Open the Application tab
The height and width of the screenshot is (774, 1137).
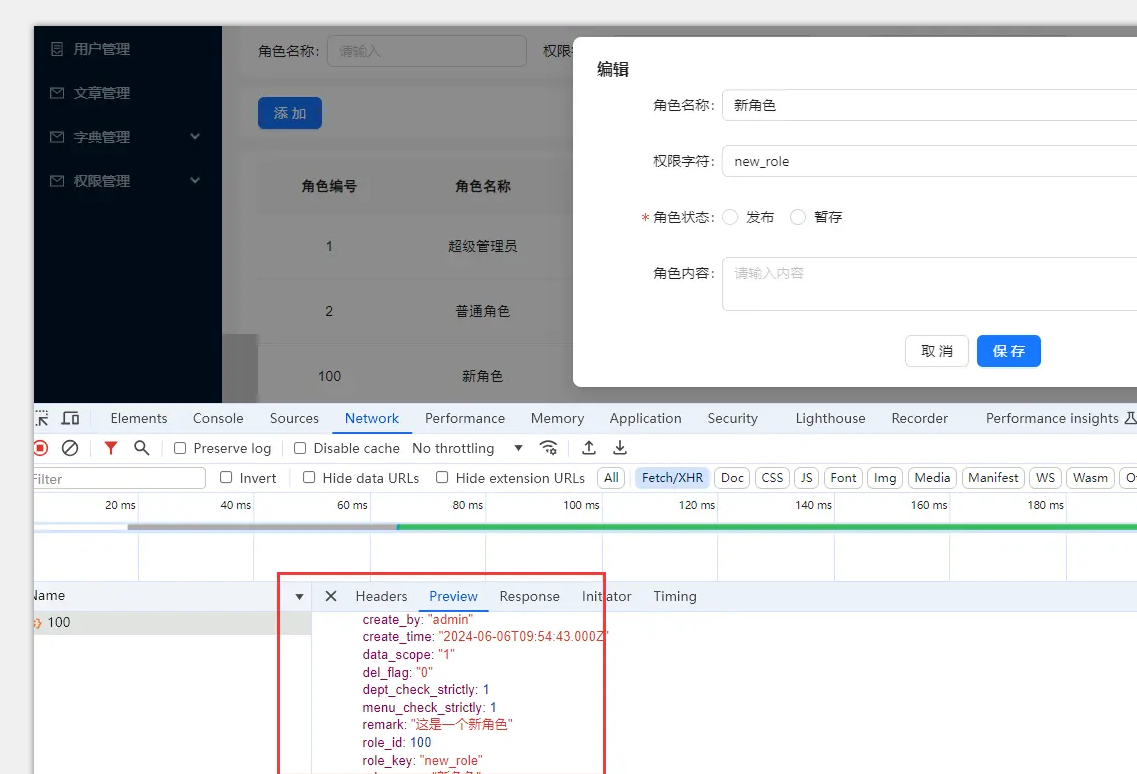[x=645, y=419]
